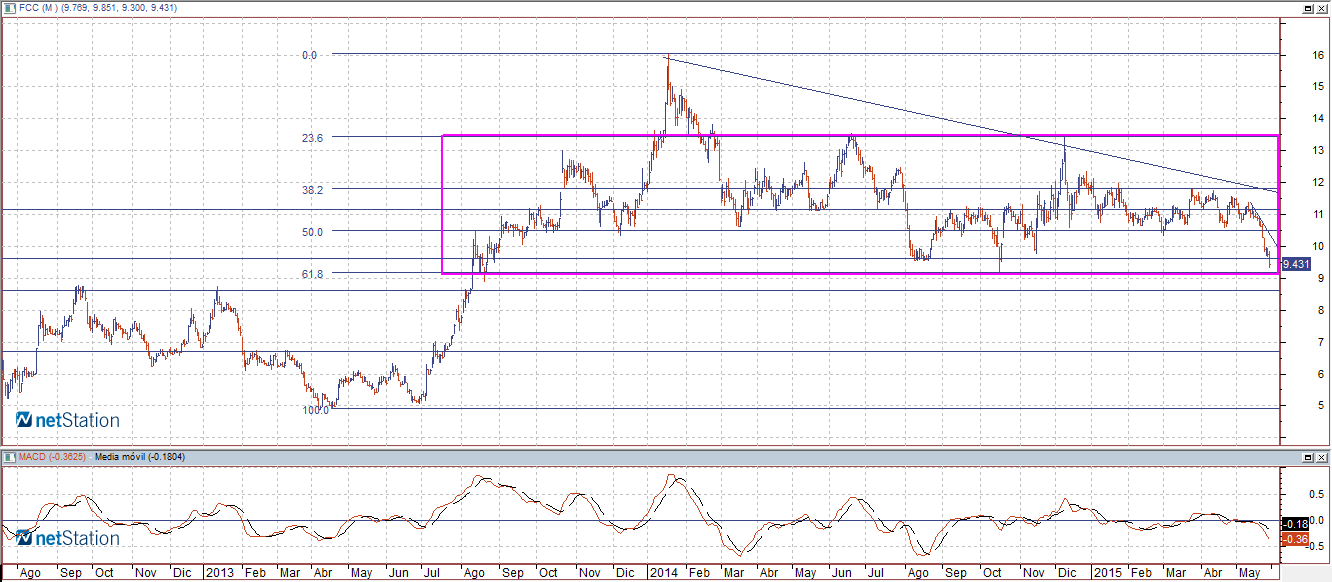Select the 38.2 Fibonacci level label
Image resolution: width=1332 pixels, height=582 pixels.
[313, 189]
